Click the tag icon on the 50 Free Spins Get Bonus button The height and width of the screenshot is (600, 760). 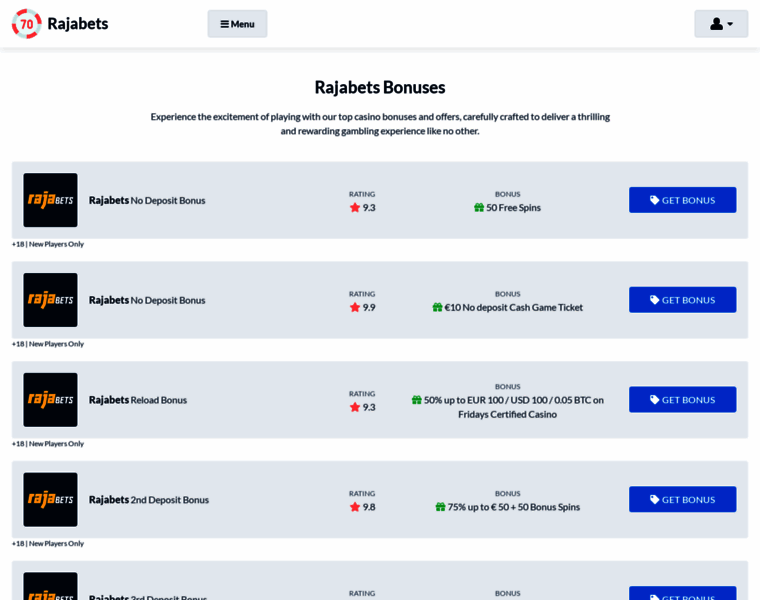tap(654, 200)
